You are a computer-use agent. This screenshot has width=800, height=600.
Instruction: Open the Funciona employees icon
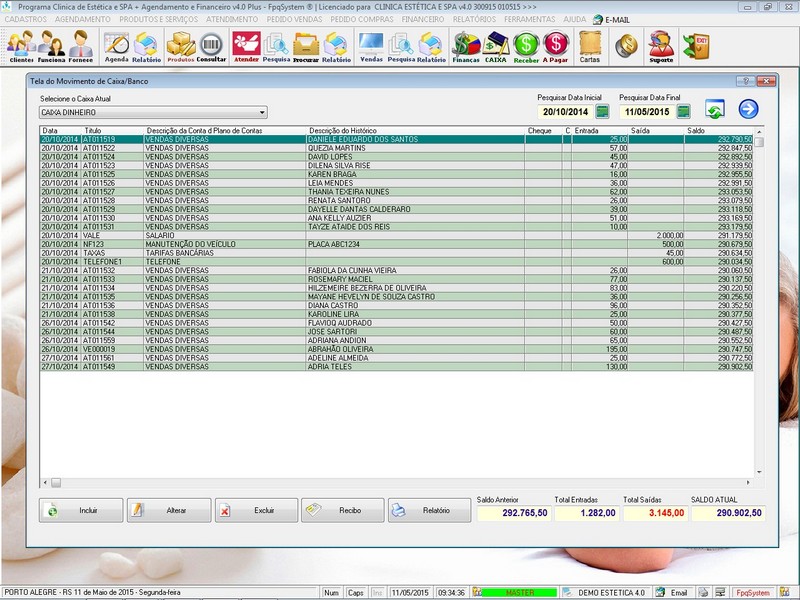[x=51, y=46]
